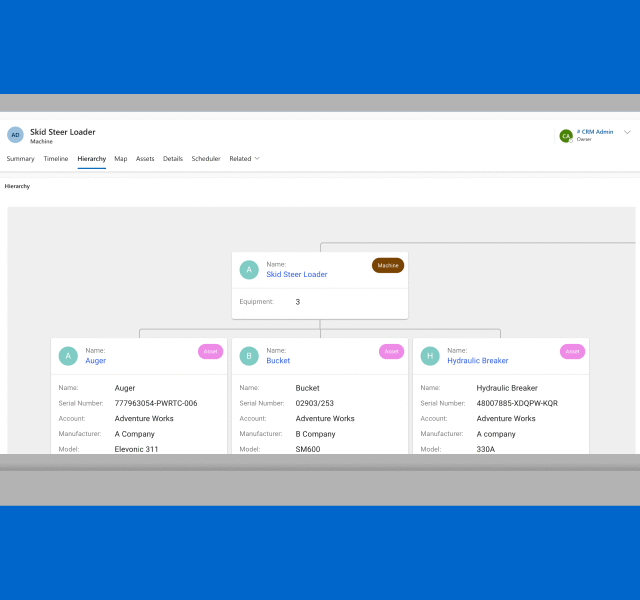
Task: Click the AD record avatar icon
Action: coord(15,135)
